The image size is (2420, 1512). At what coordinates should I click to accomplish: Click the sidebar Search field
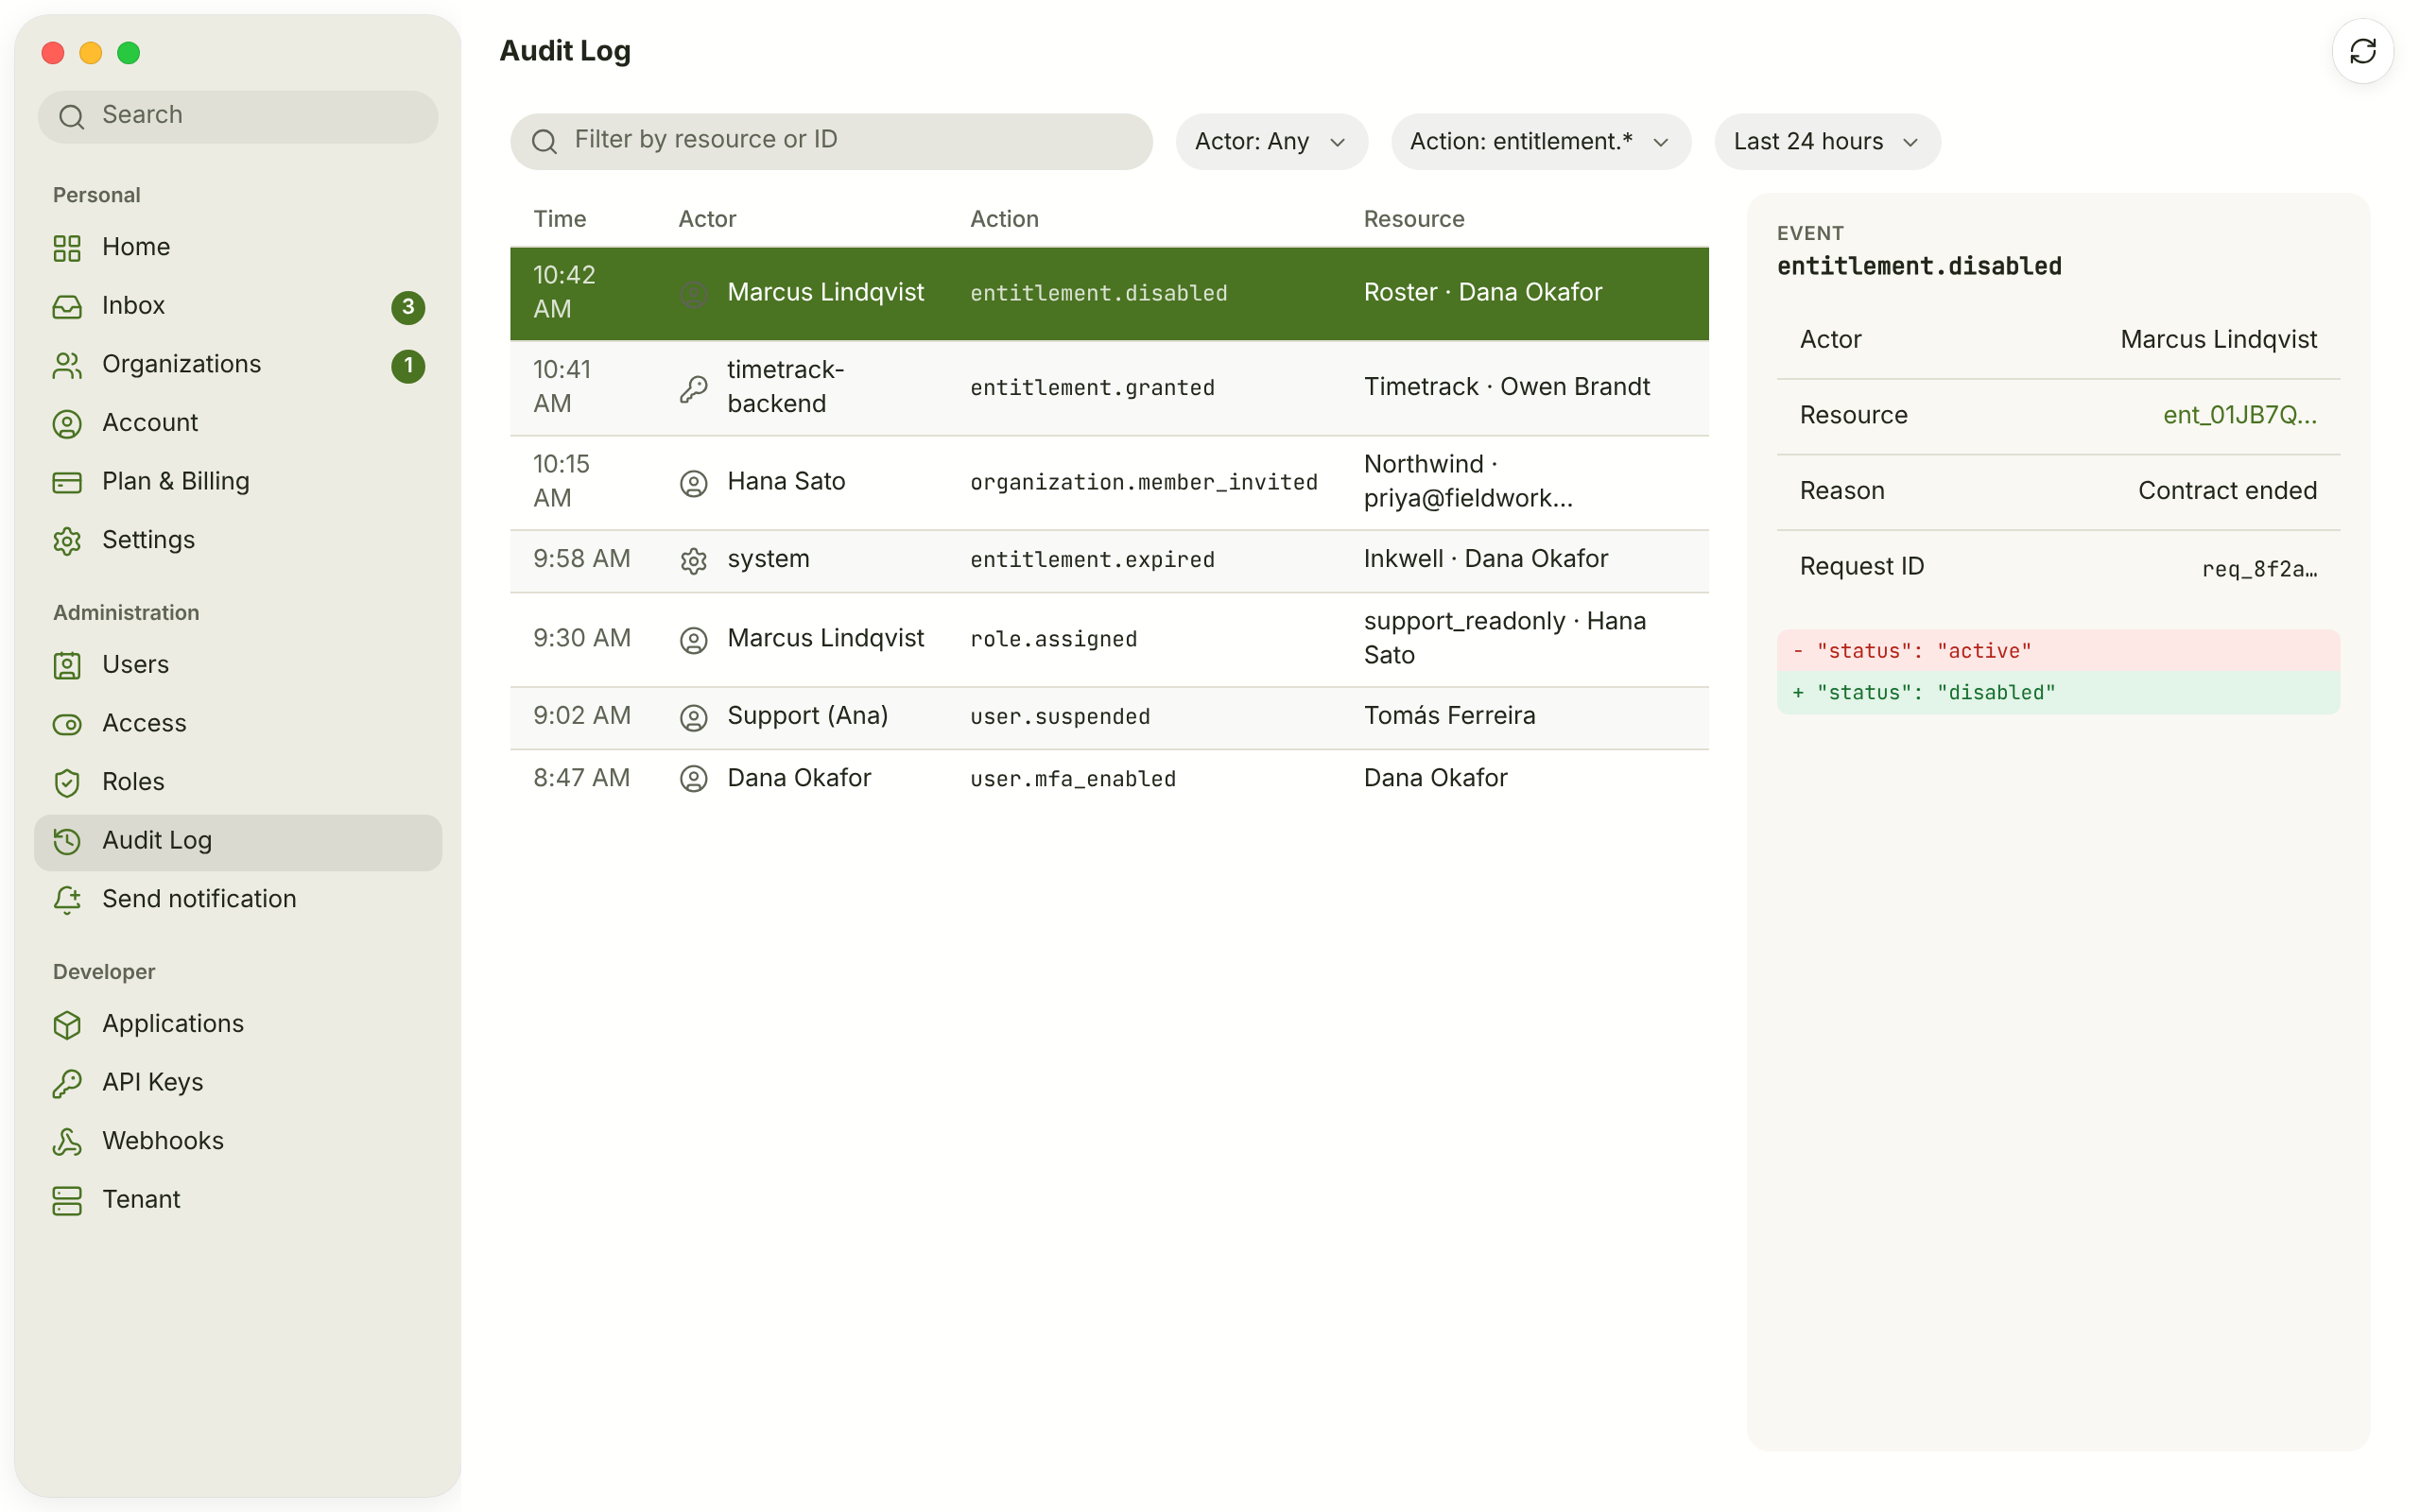tap(238, 116)
